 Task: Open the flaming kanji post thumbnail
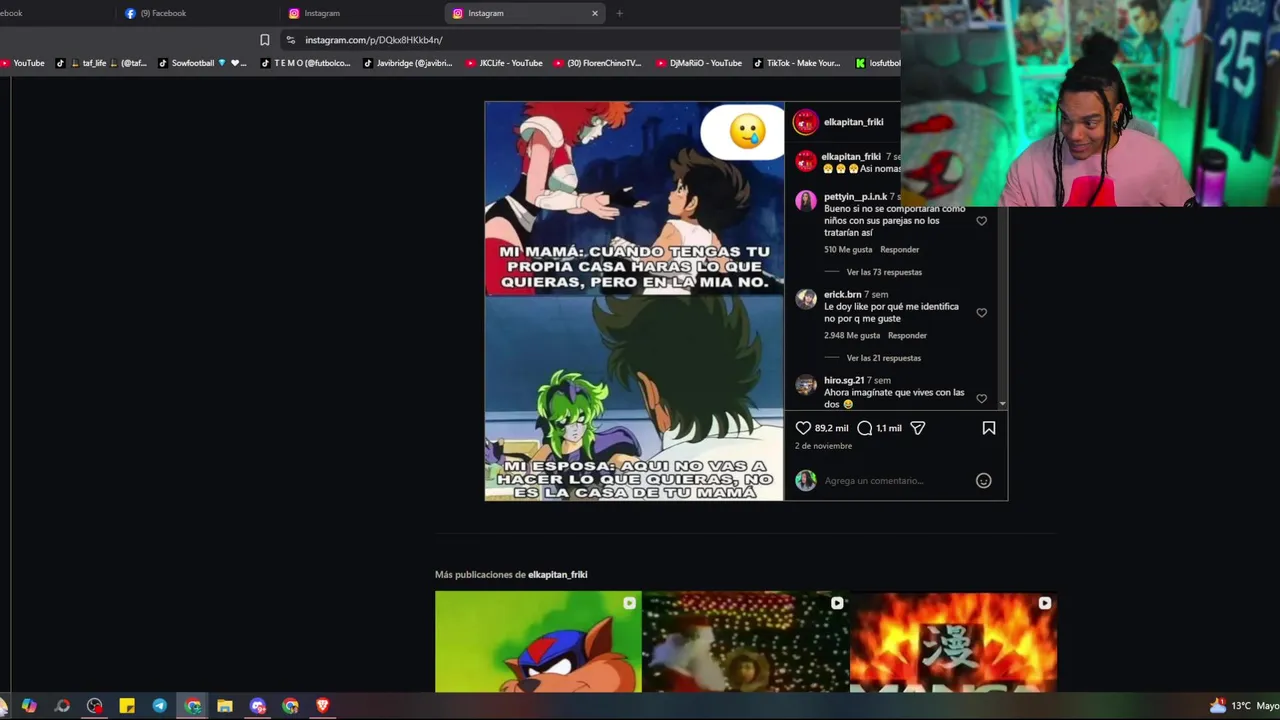click(x=953, y=642)
